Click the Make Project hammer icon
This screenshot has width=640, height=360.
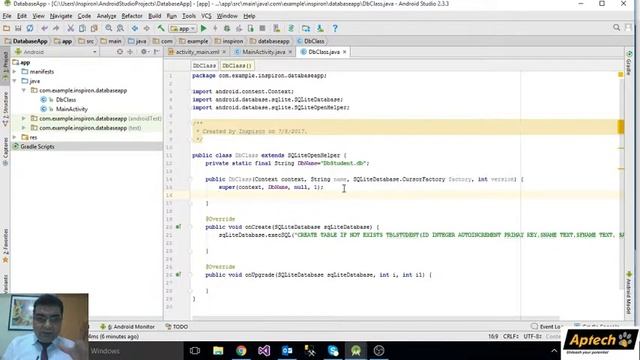(161, 28)
